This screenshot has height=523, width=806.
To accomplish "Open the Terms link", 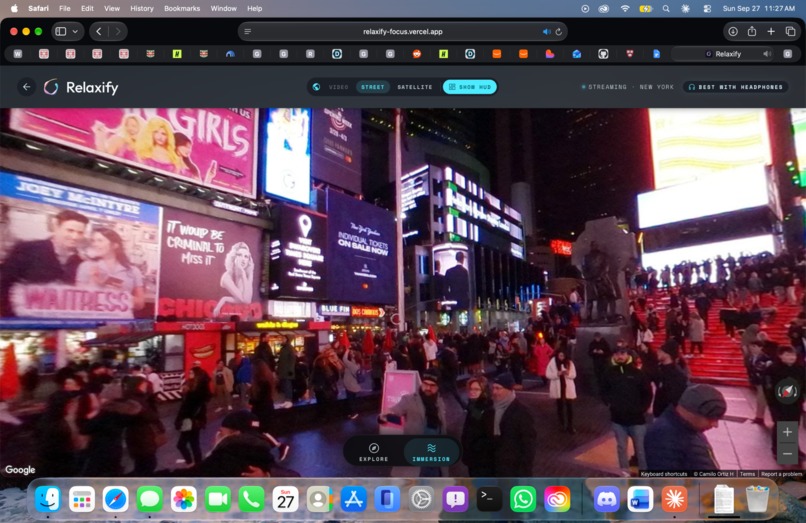I will (747, 474).
